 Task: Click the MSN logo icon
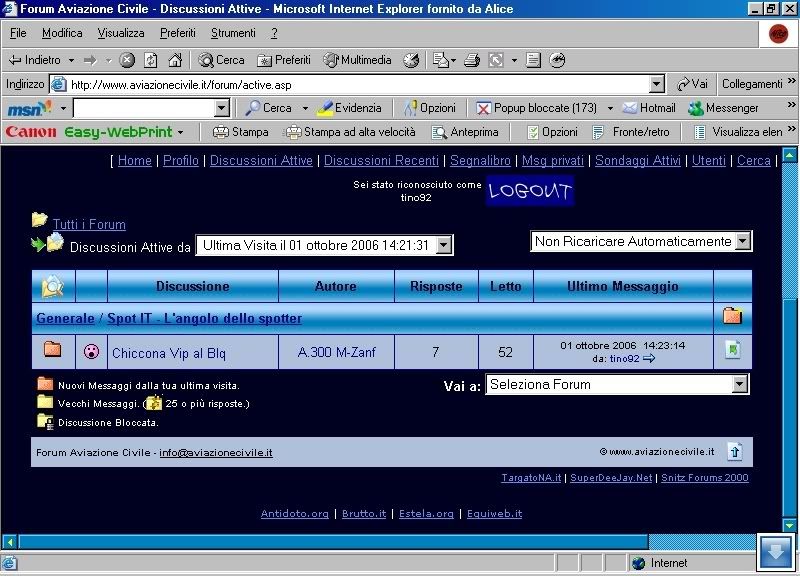29,108
